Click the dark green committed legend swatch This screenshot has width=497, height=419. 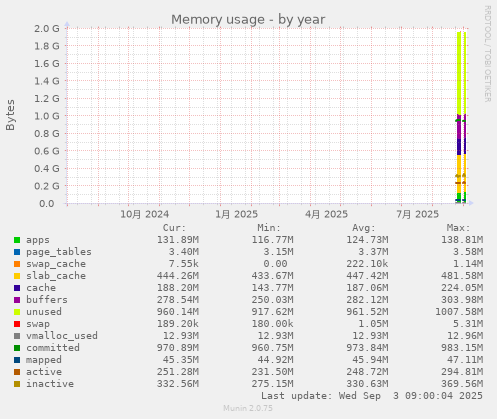coord(17,348)
